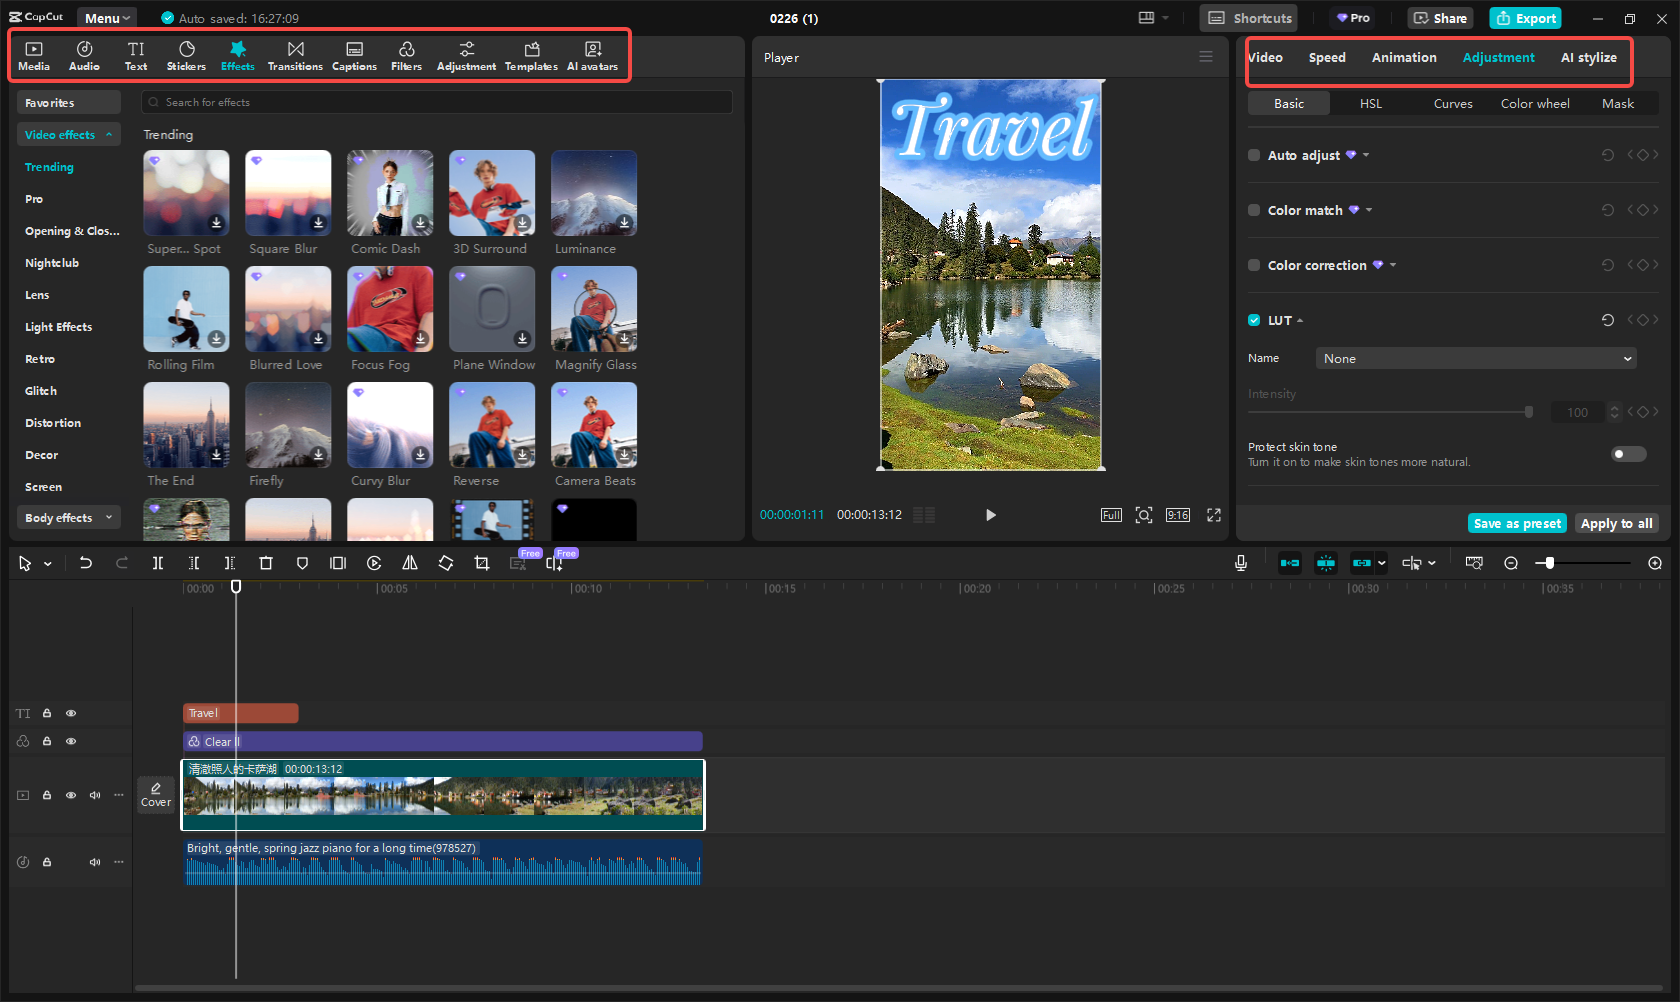Expand the Body effects category

pos(68,517)
